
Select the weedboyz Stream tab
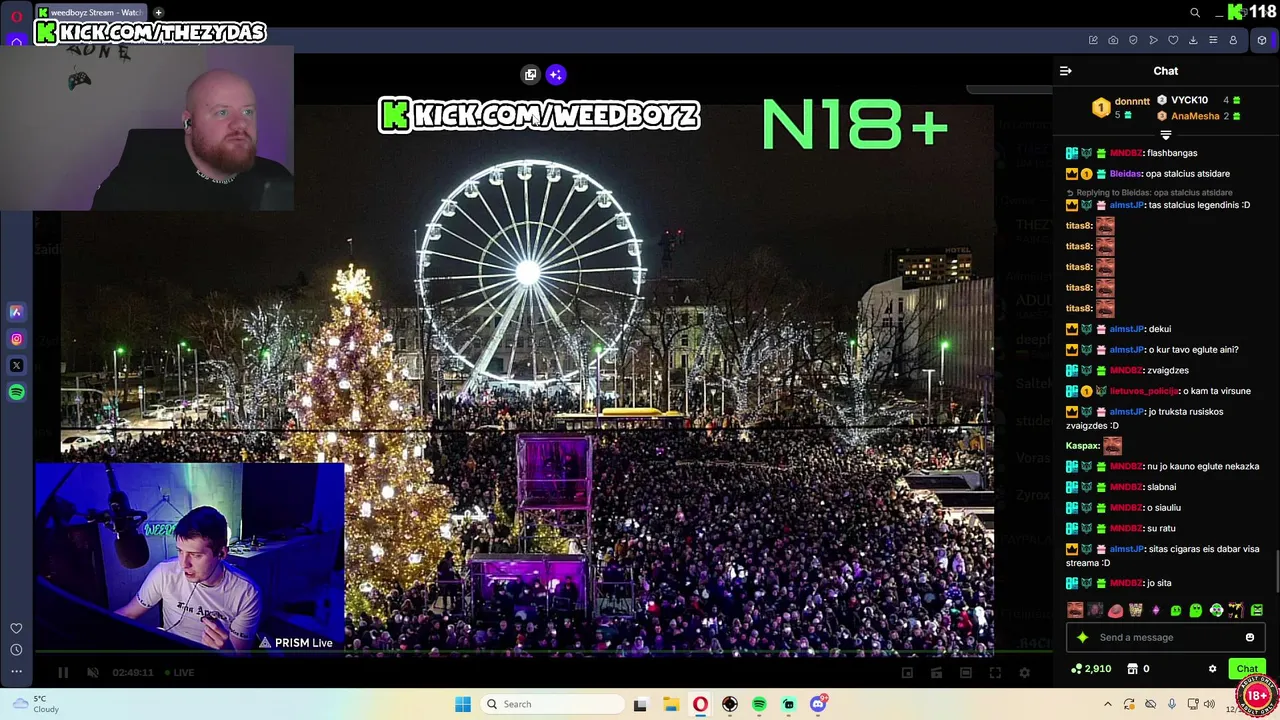click(92, 12)
